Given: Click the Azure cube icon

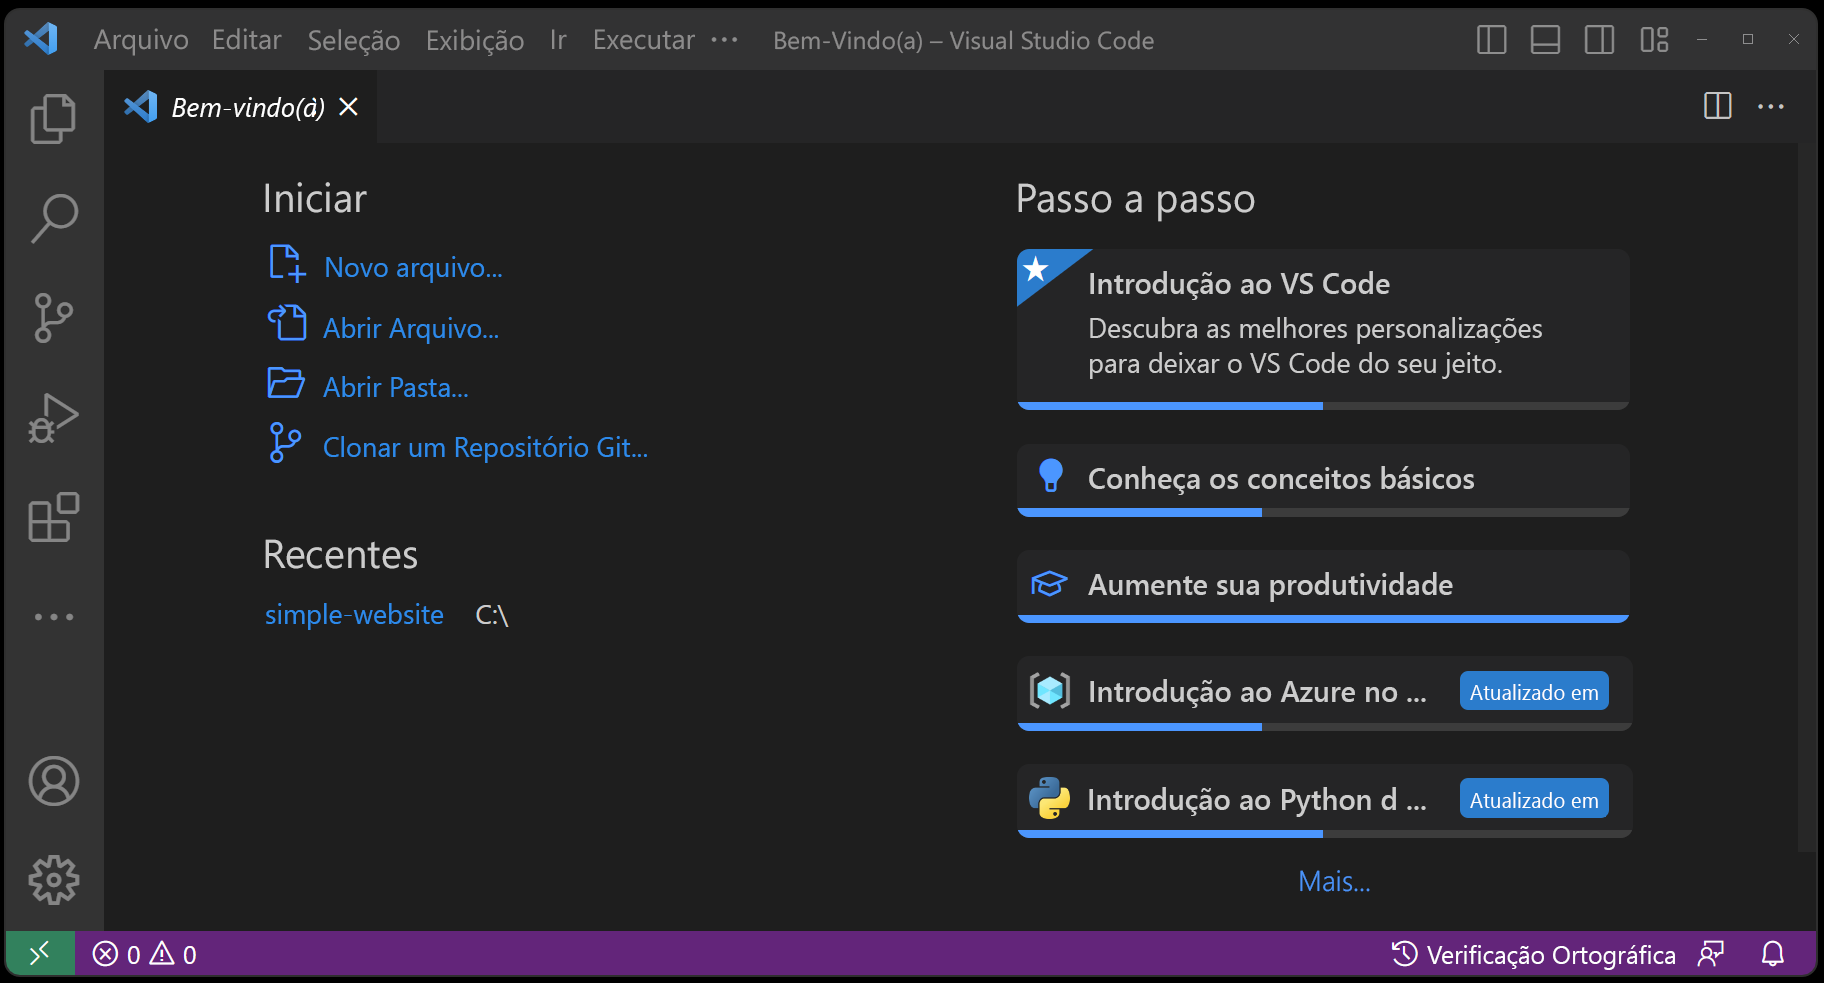Looking at the screenshot, I should point(1049,690).
